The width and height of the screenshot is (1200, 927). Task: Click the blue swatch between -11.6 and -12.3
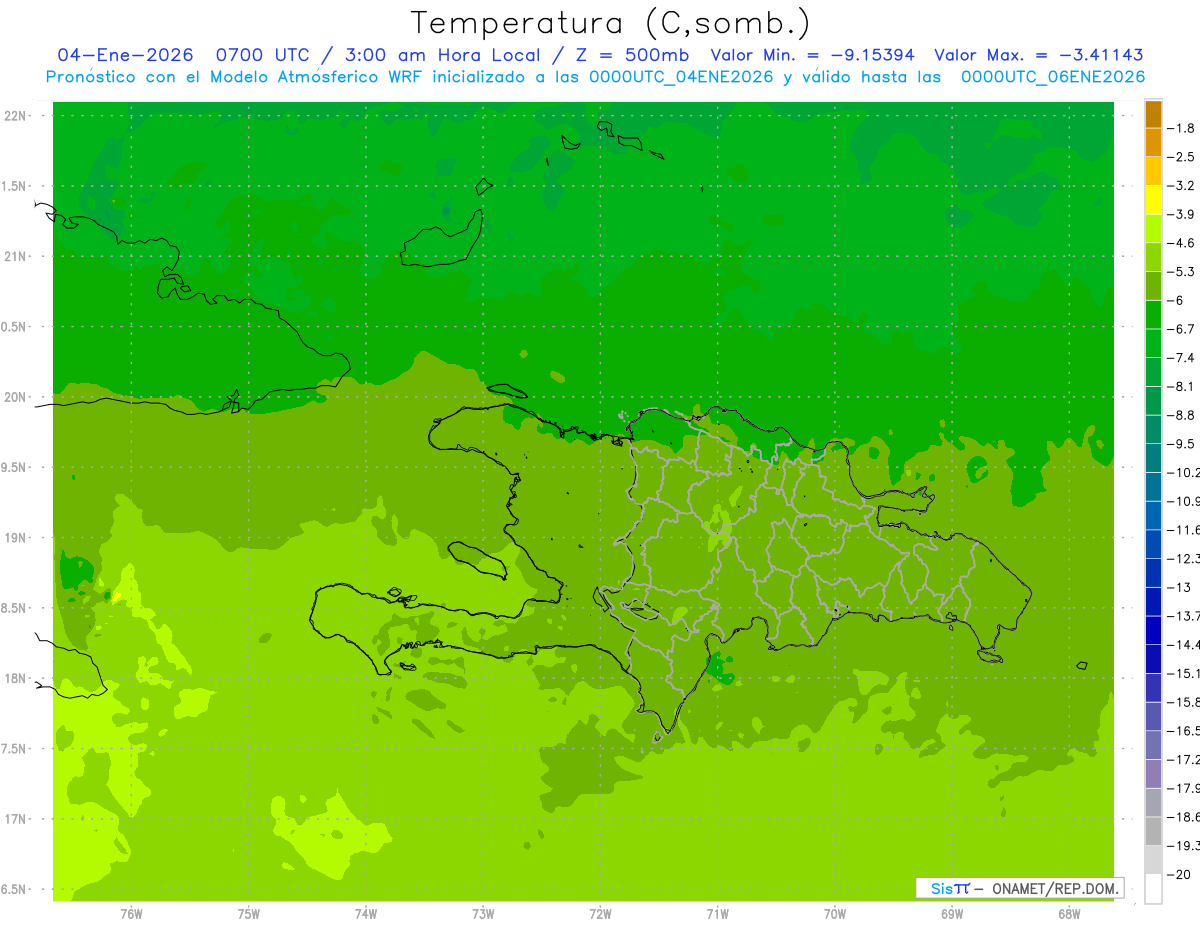pos(1153,544)
